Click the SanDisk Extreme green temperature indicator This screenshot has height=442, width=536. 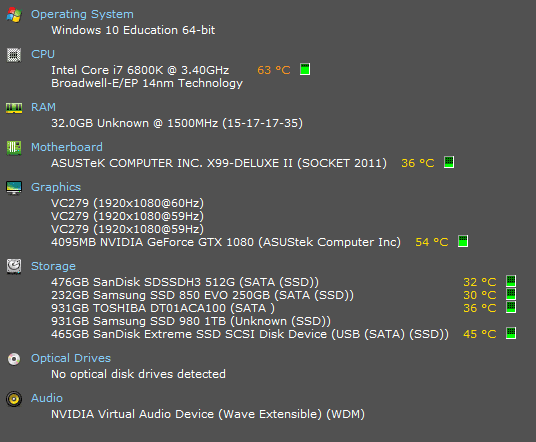point(511,333)
